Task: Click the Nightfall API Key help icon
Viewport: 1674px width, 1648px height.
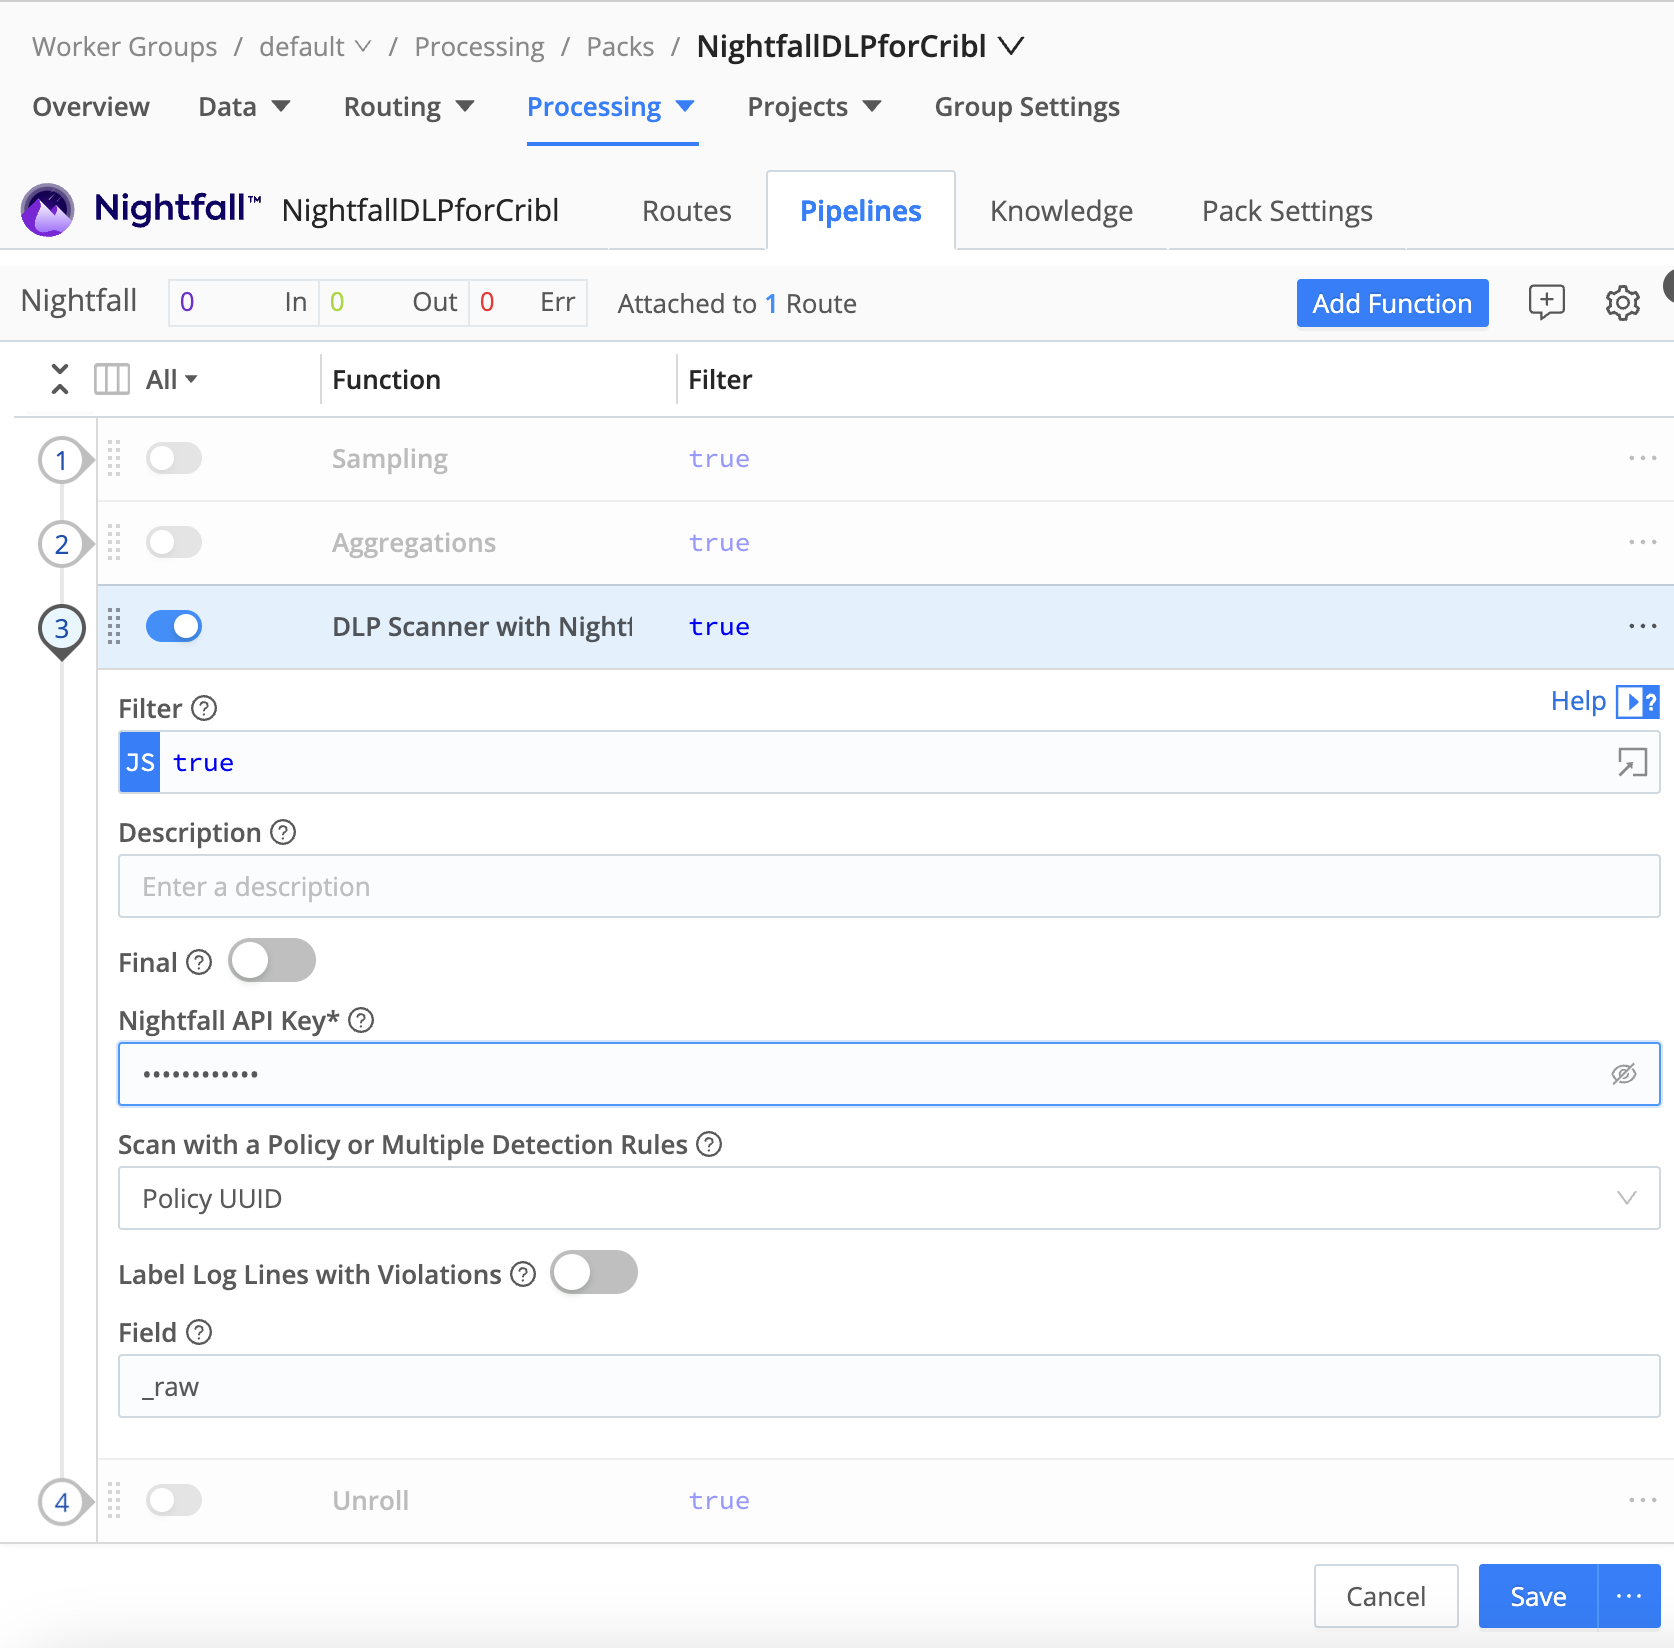Action: coord(361,1021)
